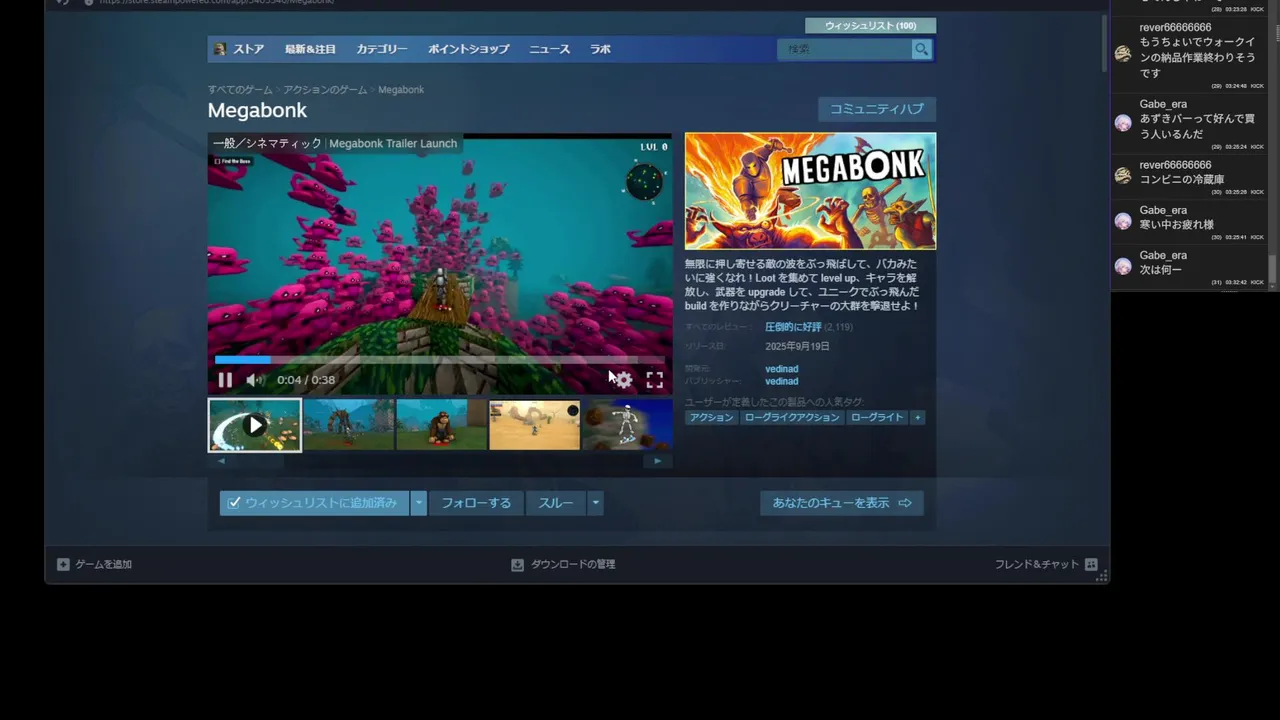Image resolution: width=1280 pixels, height=720 pixels.
Task: Select the fourth desert screenshot thumbnail
Action: pyautogui.click(x=534, y=425)
